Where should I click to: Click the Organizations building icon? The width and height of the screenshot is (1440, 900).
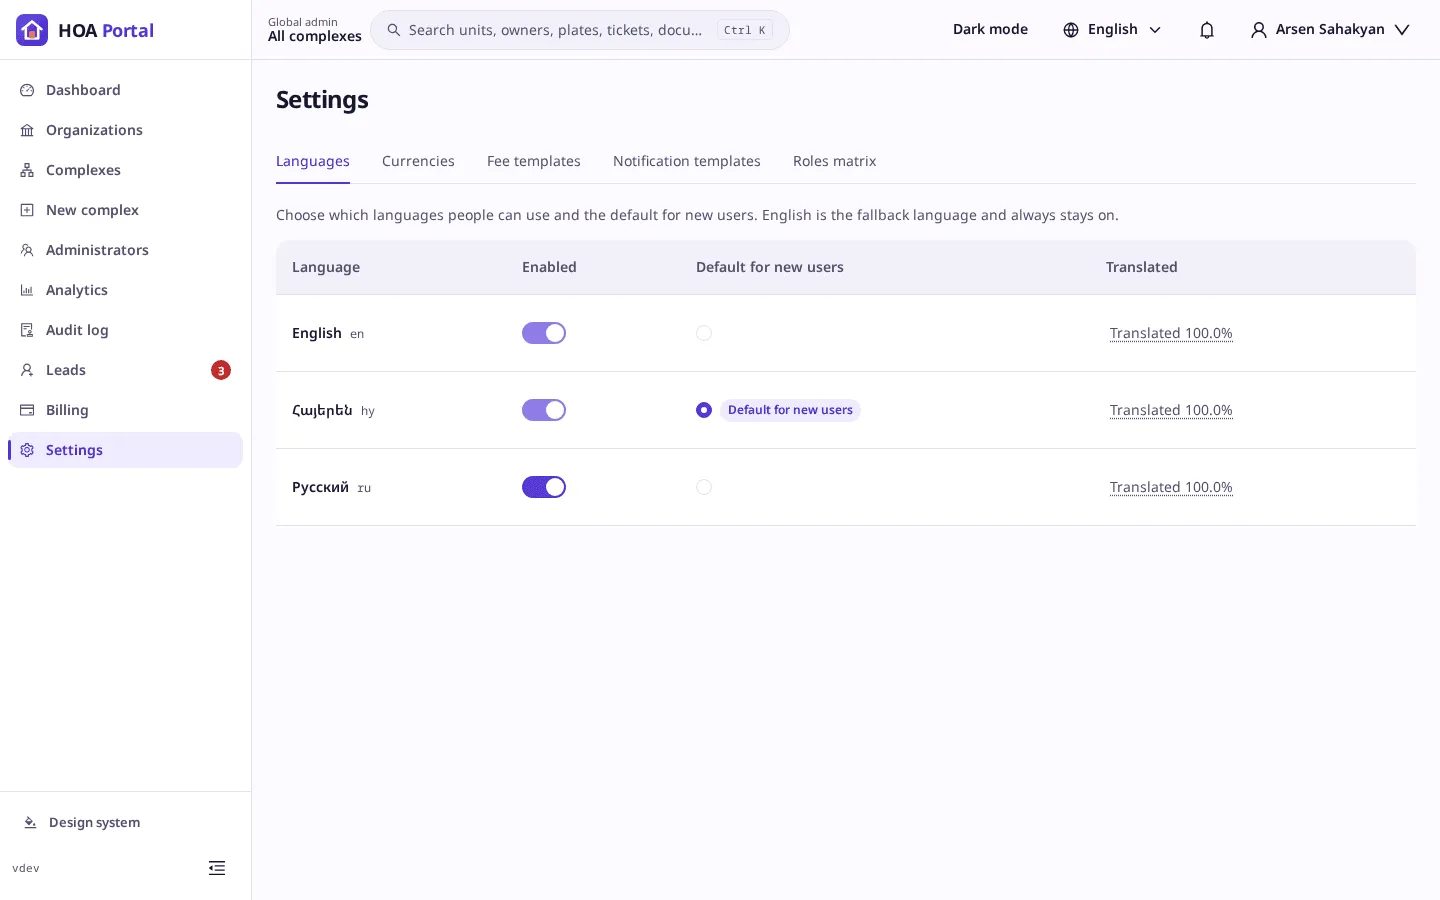click(27, 130)
